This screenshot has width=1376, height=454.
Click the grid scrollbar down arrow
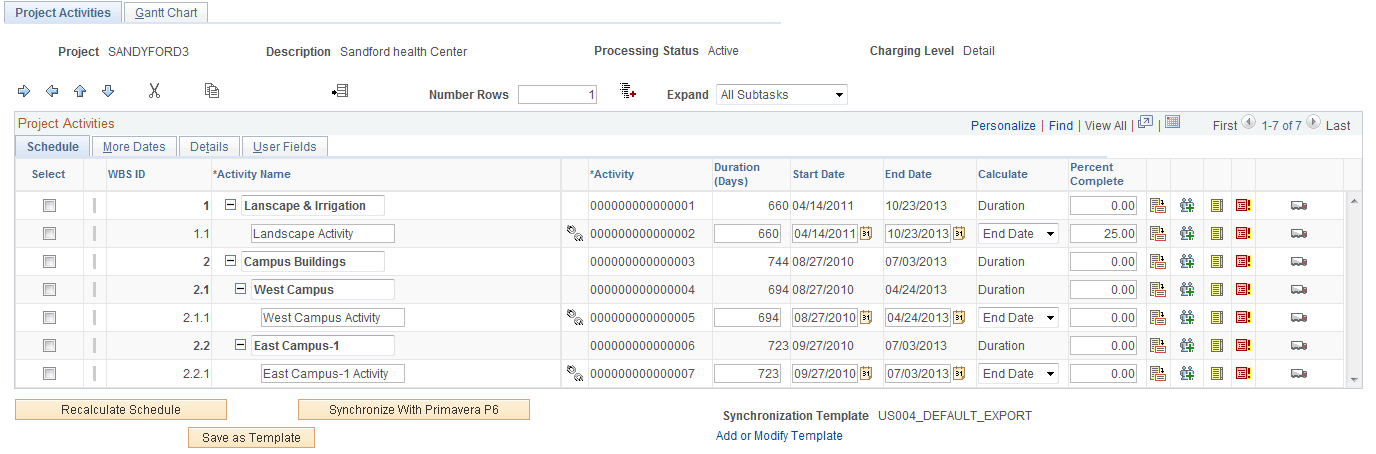(1354, 380)
